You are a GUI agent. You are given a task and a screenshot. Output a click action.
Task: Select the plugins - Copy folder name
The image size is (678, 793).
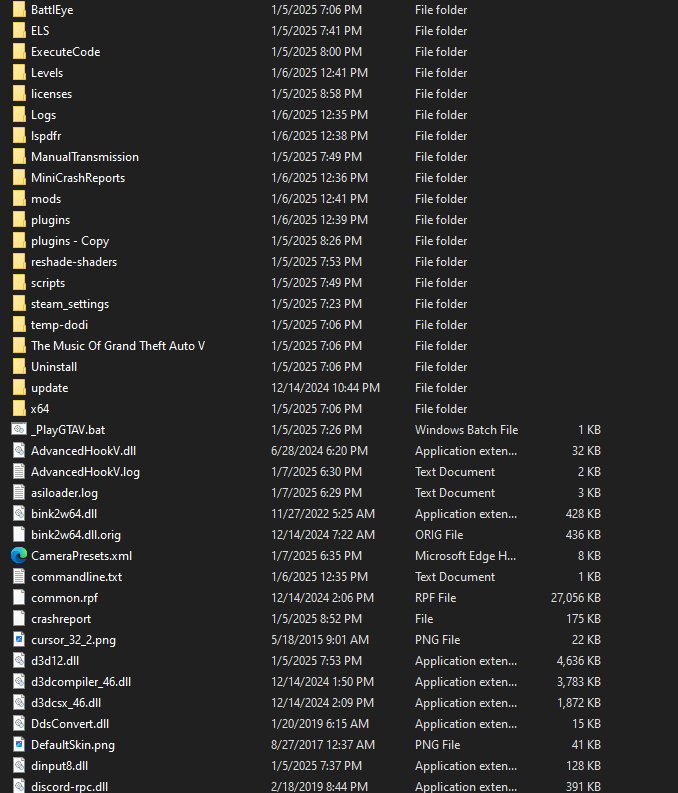pyautogui.click(x=70, y=241)
